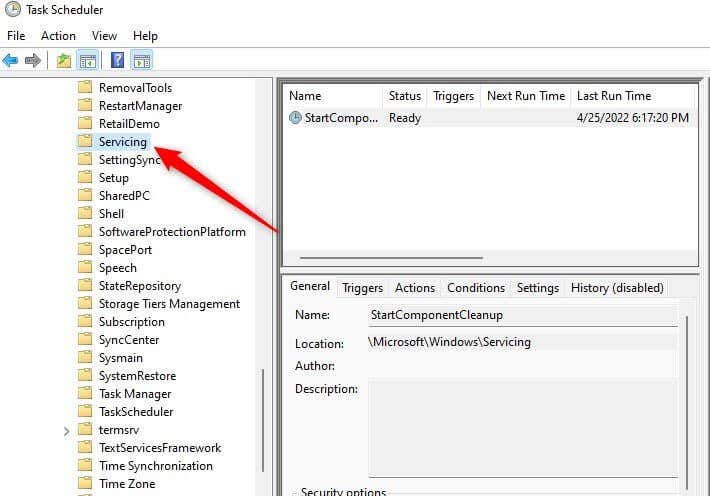Click the horizontal scrollbar in the task list
The width and height of the screenshot is (710, 496).
[x=391, y=258]
